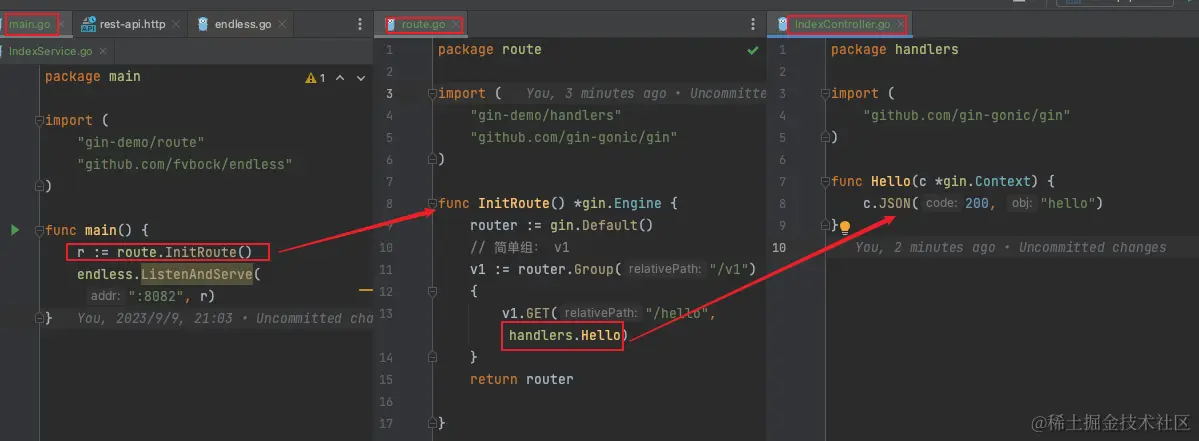Click the yellow warning stripe on main.go scrollbar
1199x441 pixels.
click(366, 290)
